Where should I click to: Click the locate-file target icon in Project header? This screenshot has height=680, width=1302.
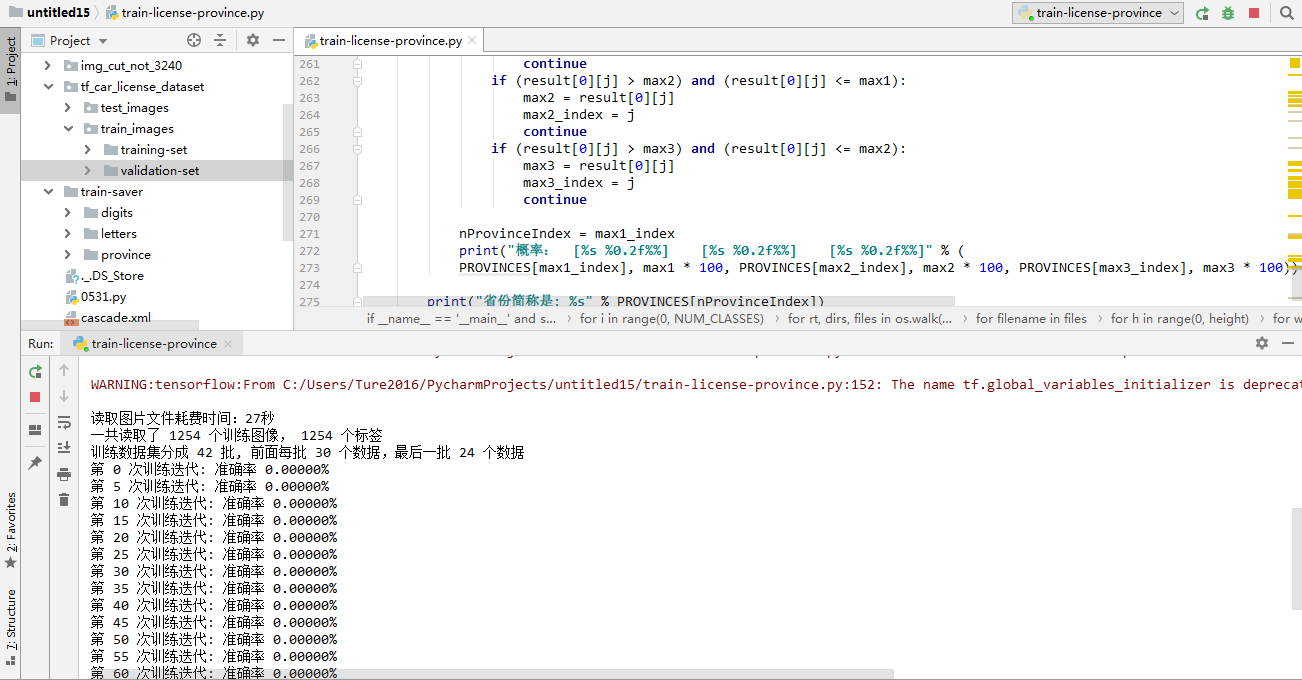(x=194, y=40)
